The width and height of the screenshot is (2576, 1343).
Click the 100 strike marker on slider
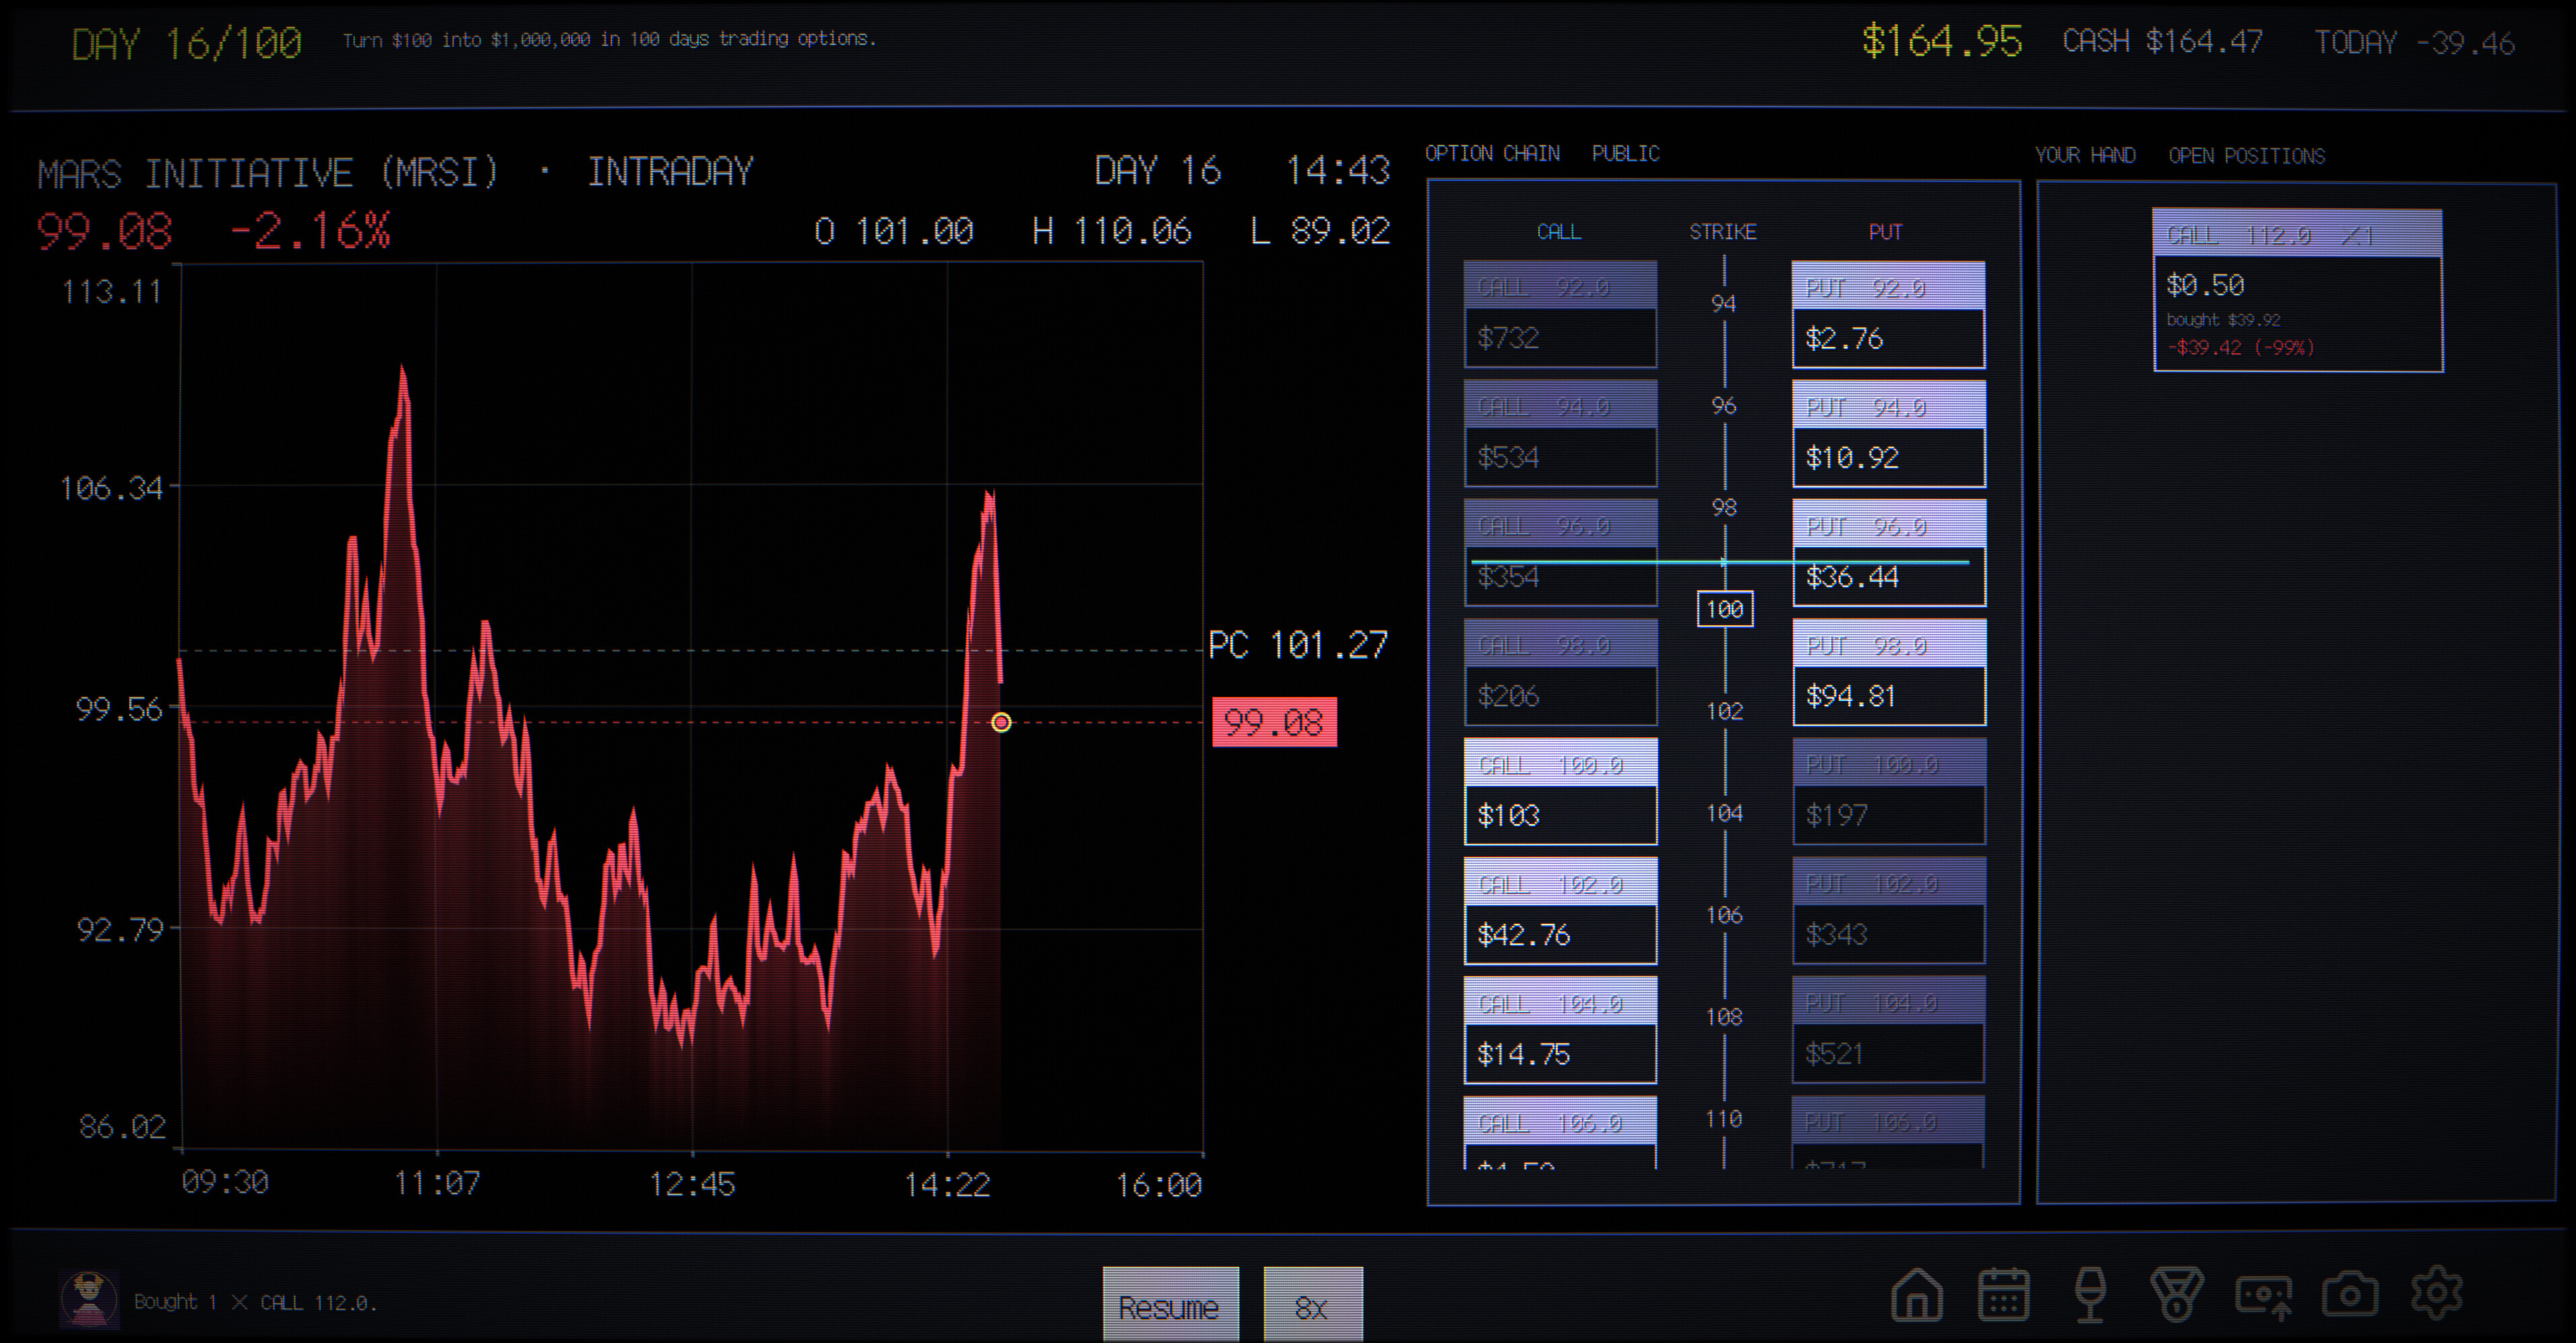[1725, 609]
